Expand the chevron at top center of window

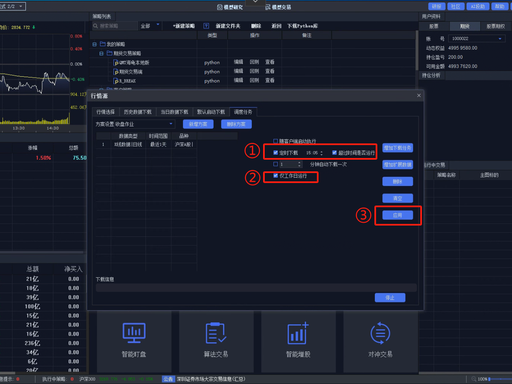(255, 1)
